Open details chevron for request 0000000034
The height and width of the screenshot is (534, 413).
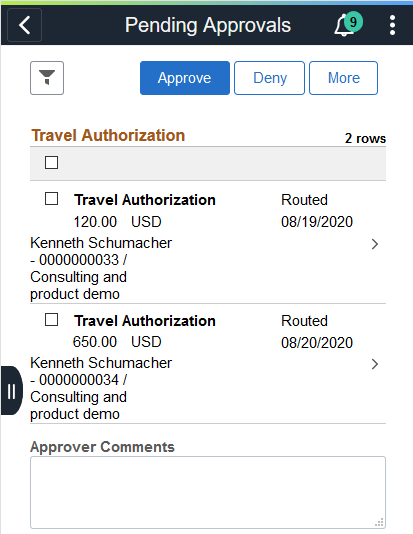tap(375, 364)
